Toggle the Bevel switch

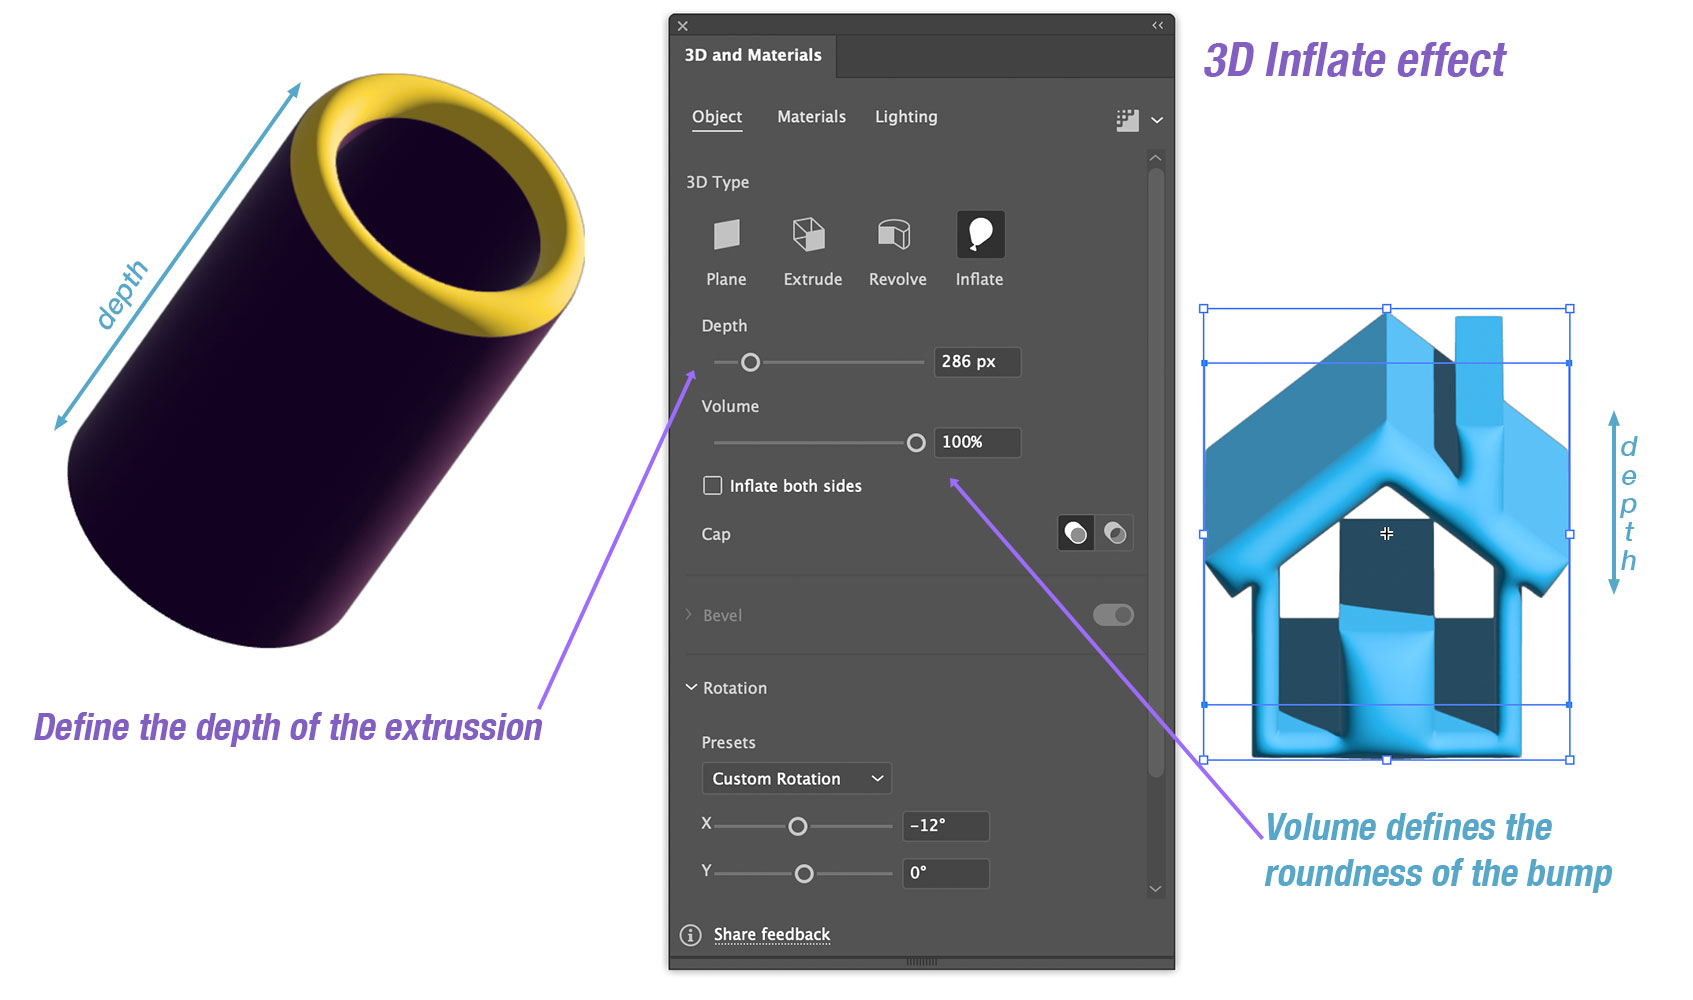(1113, 615)
